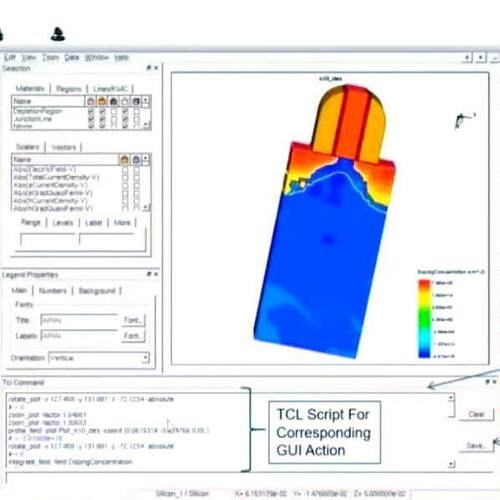Open the Background tab in Legend Properties

pos(97,291)
